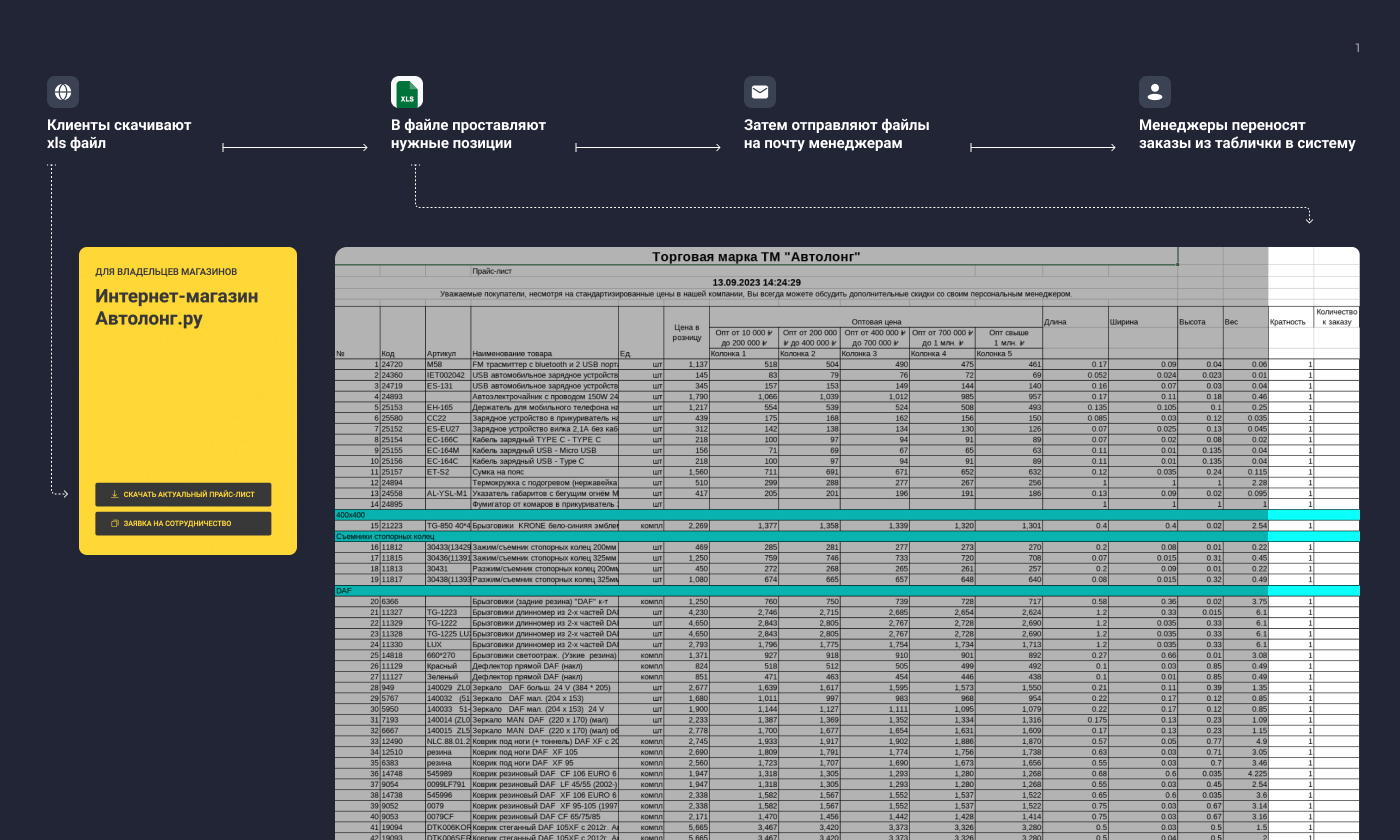Click spreadsheet title 'Торговая марка ТМ "Автолонг"'
The height and width of the screenshot is (840, 1400).
pyautogui.click(x=756, y=257)
